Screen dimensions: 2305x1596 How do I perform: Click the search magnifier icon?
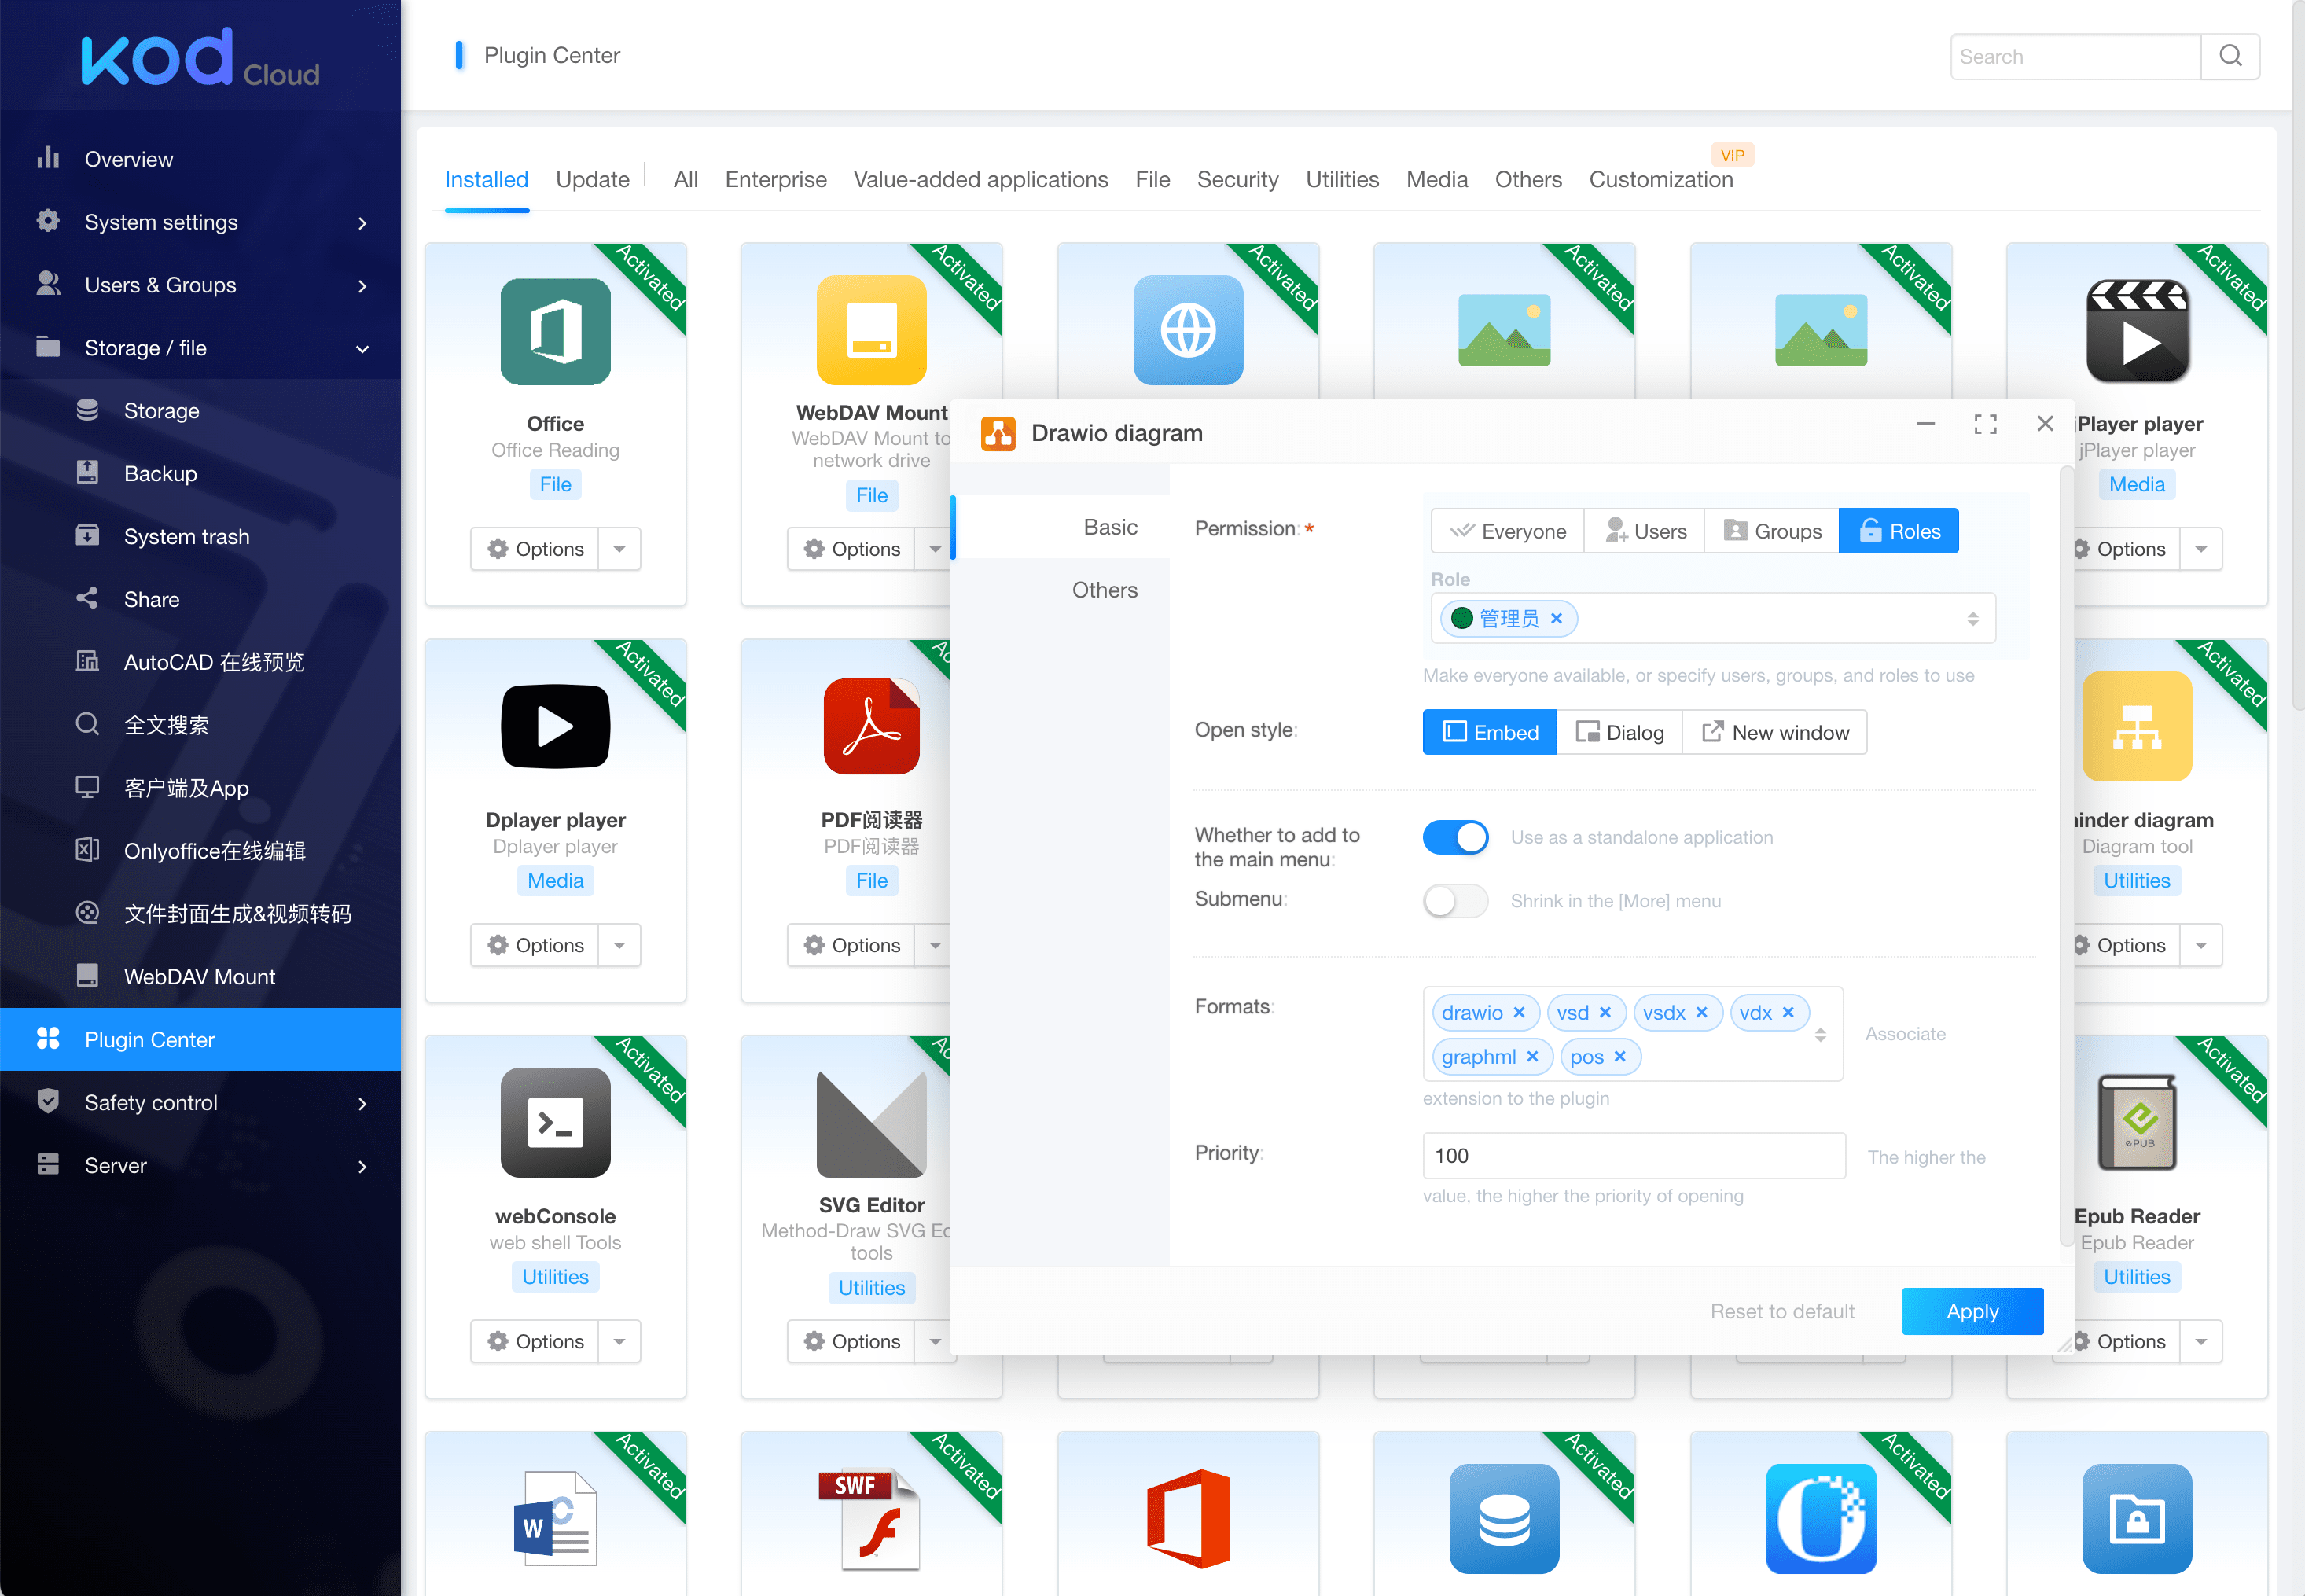[x=2230, y=56]
